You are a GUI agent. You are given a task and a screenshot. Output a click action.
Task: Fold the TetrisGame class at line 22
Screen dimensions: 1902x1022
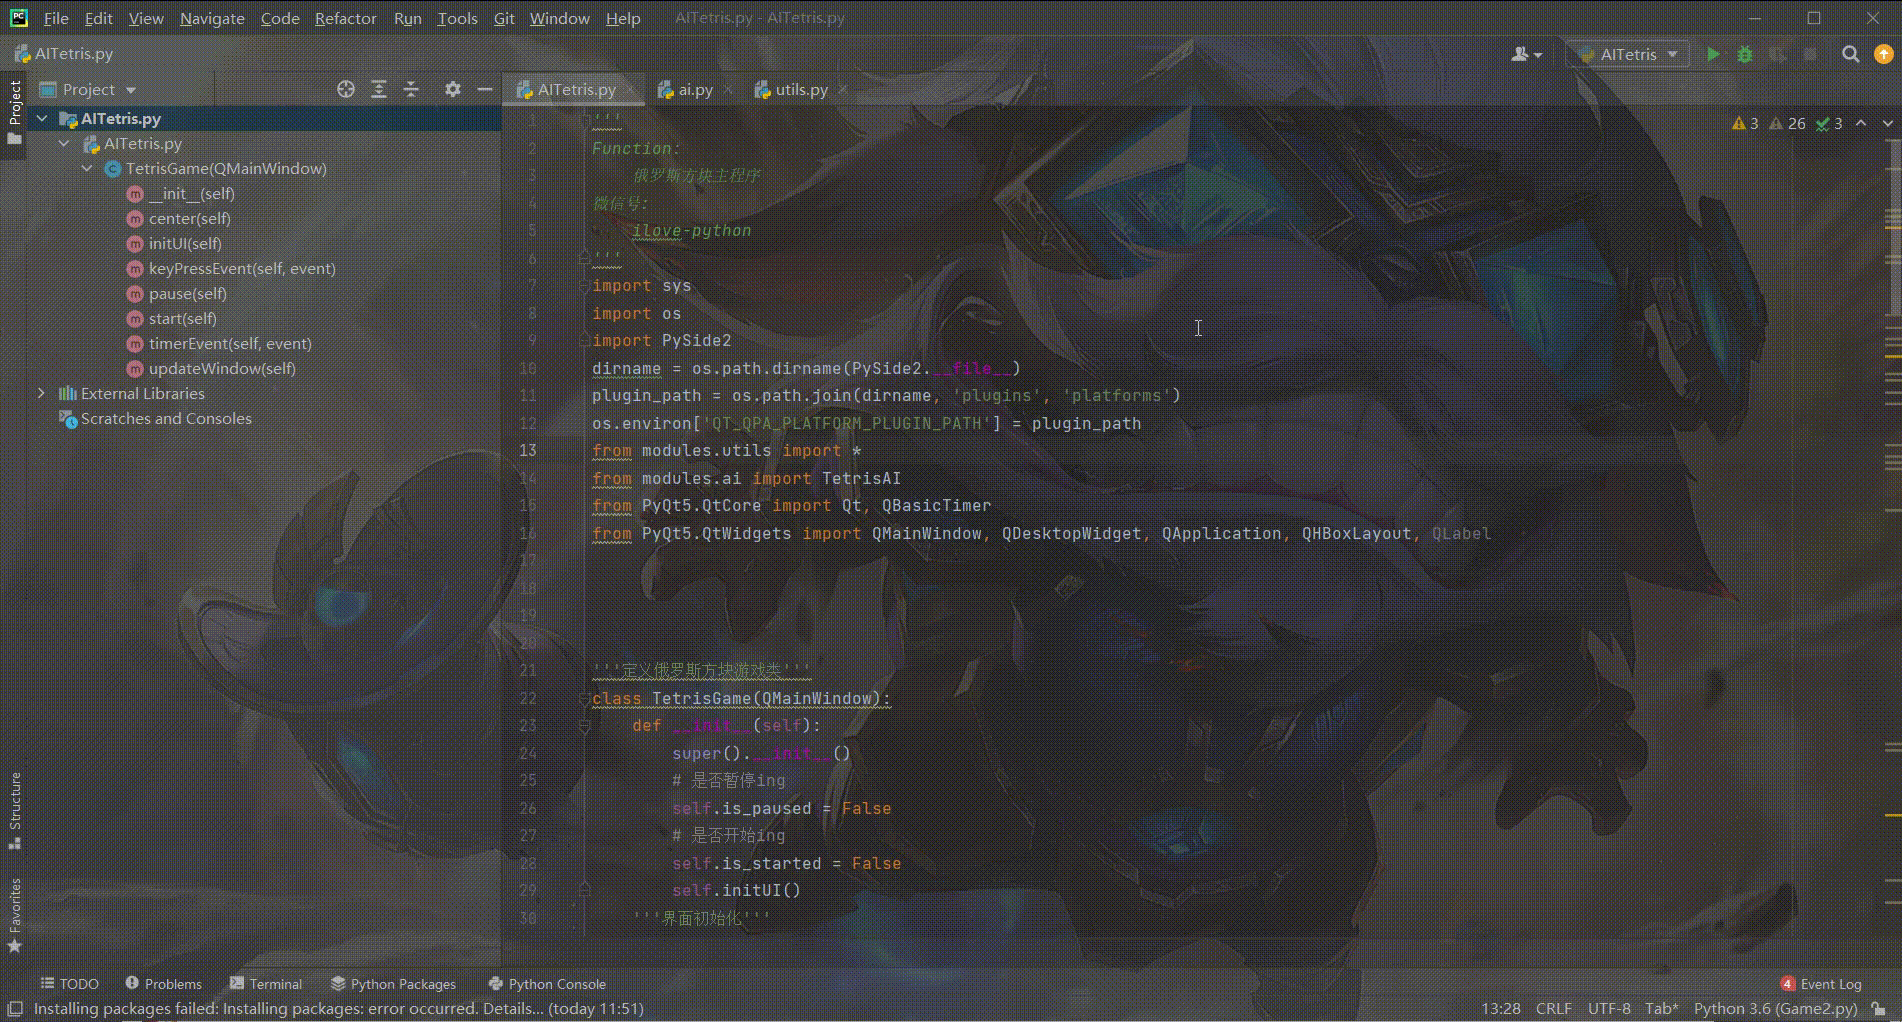pos(585,699)
